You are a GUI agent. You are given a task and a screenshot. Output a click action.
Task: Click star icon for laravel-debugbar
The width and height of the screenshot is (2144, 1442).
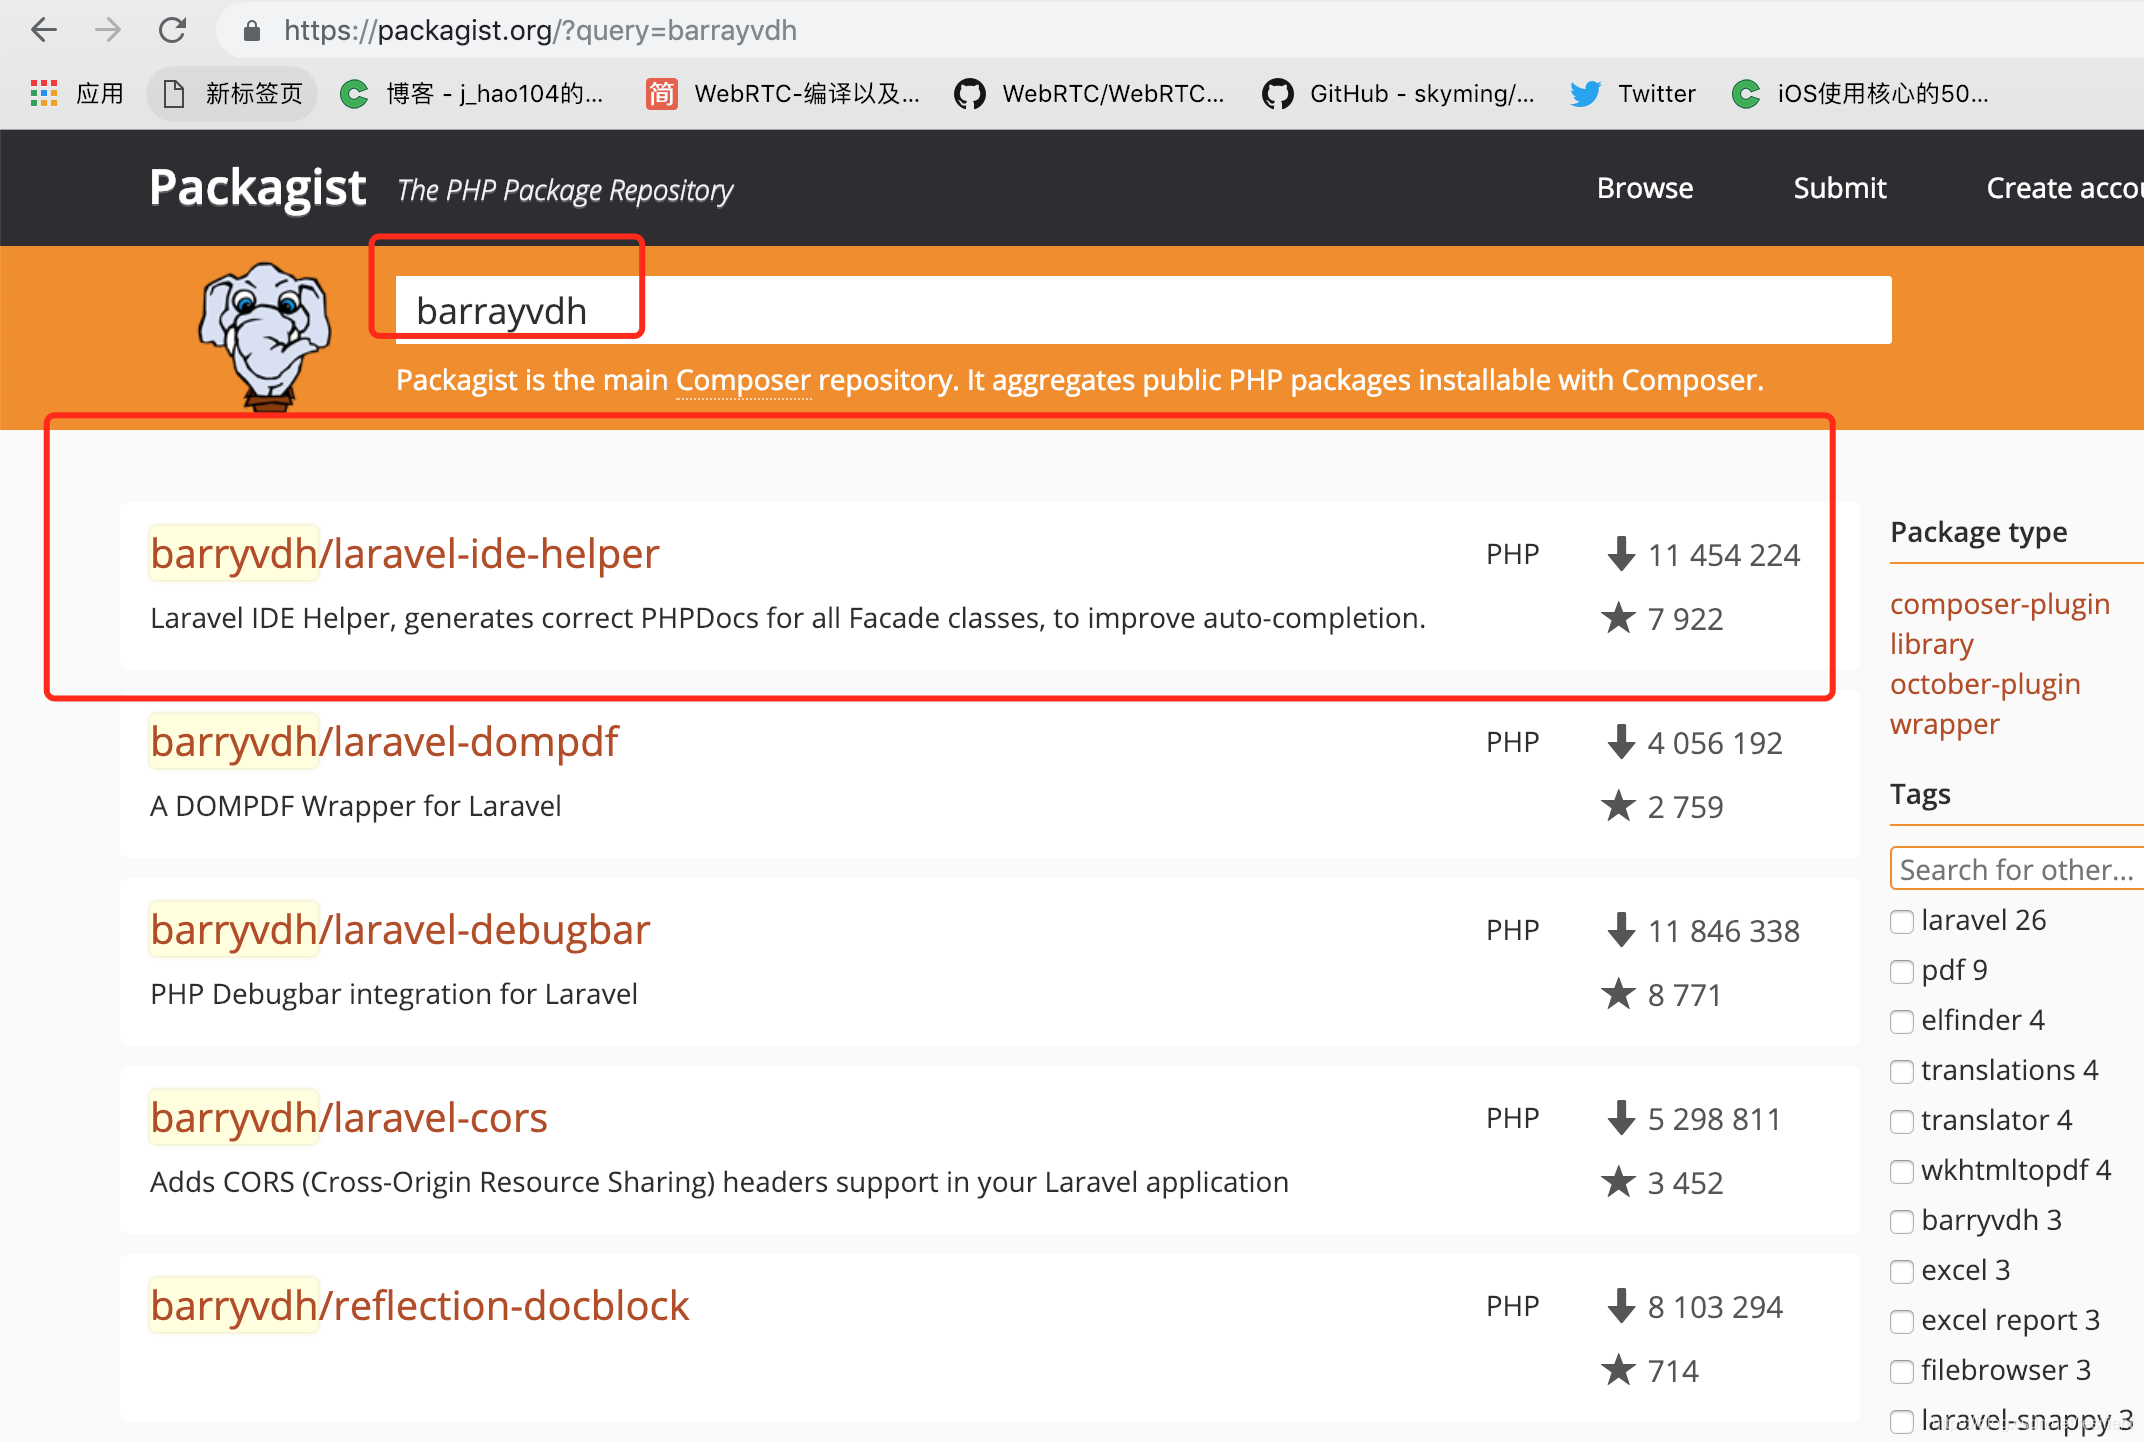point(1618,994)
